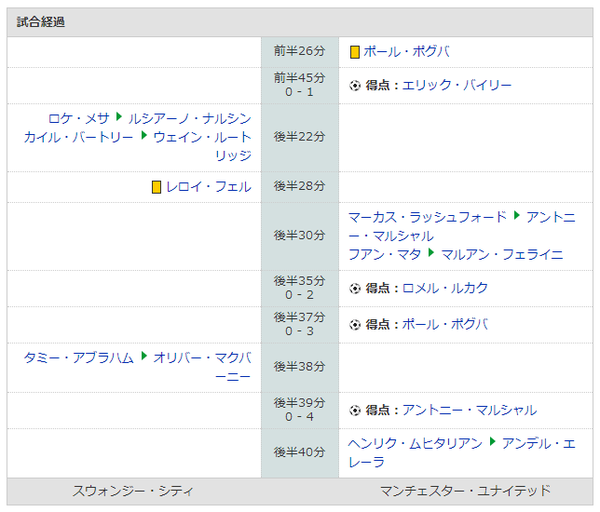The image size is (600, 512).
Task: Open ウェイン・ルートリッジ player link
Action: (x=202, y=146)
